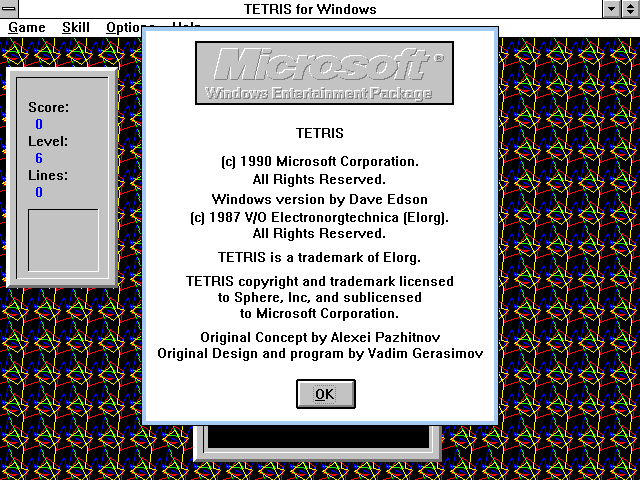Image resolution: width=640 pixels, height=480 pixels.
Task: Click the next-piece preview box
Action: point(63,240)
